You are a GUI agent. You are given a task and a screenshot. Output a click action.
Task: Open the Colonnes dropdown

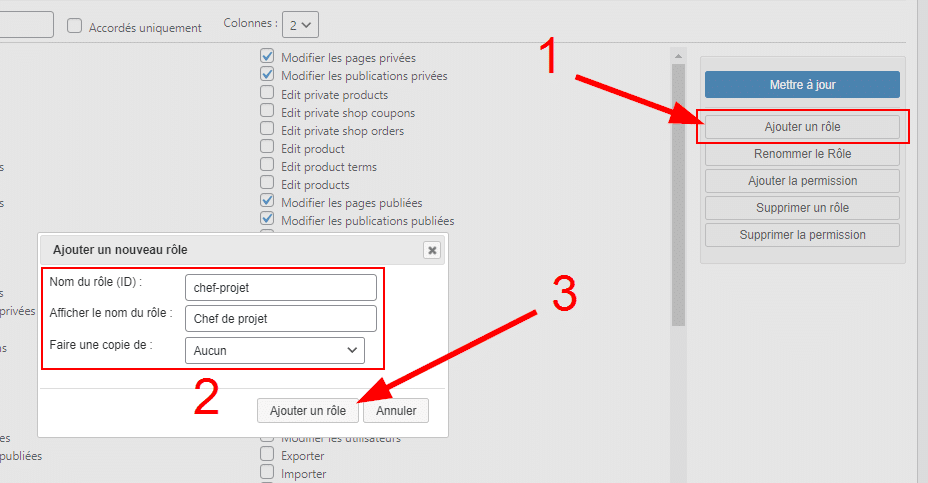click(x=301, y=23)
